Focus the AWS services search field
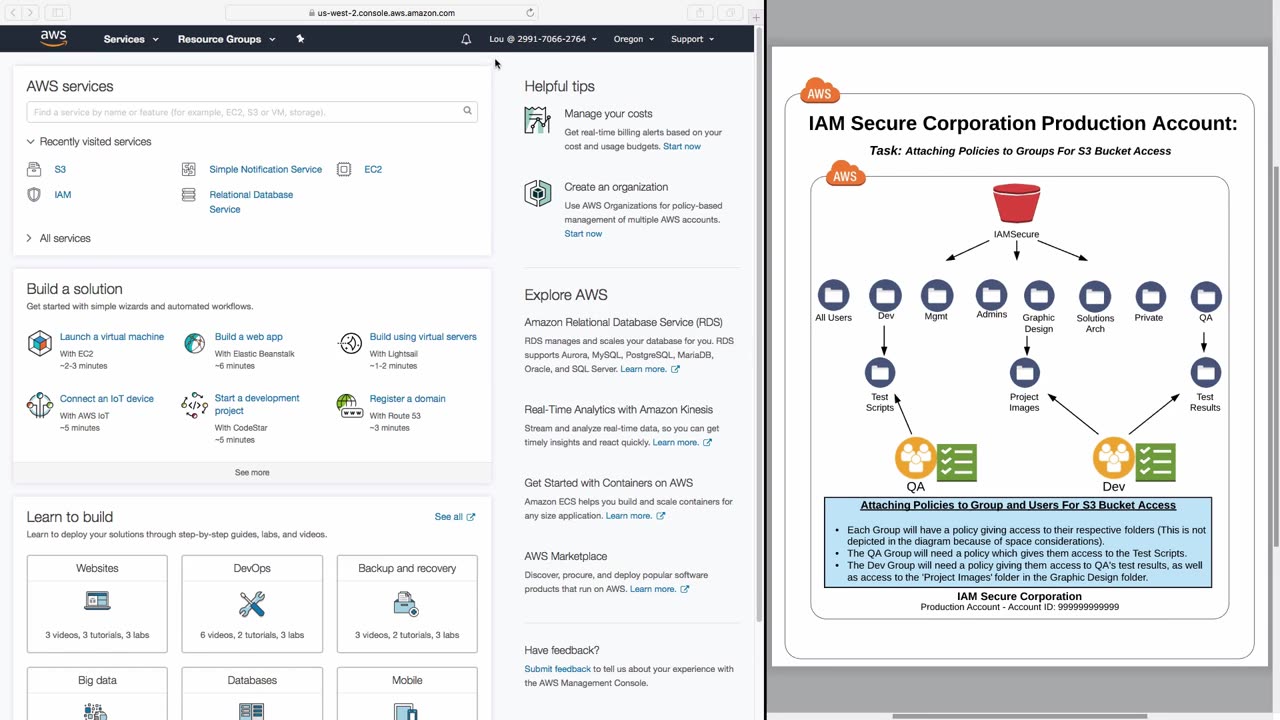Screen dimensions: 1280x720 (x=252, y=112)
